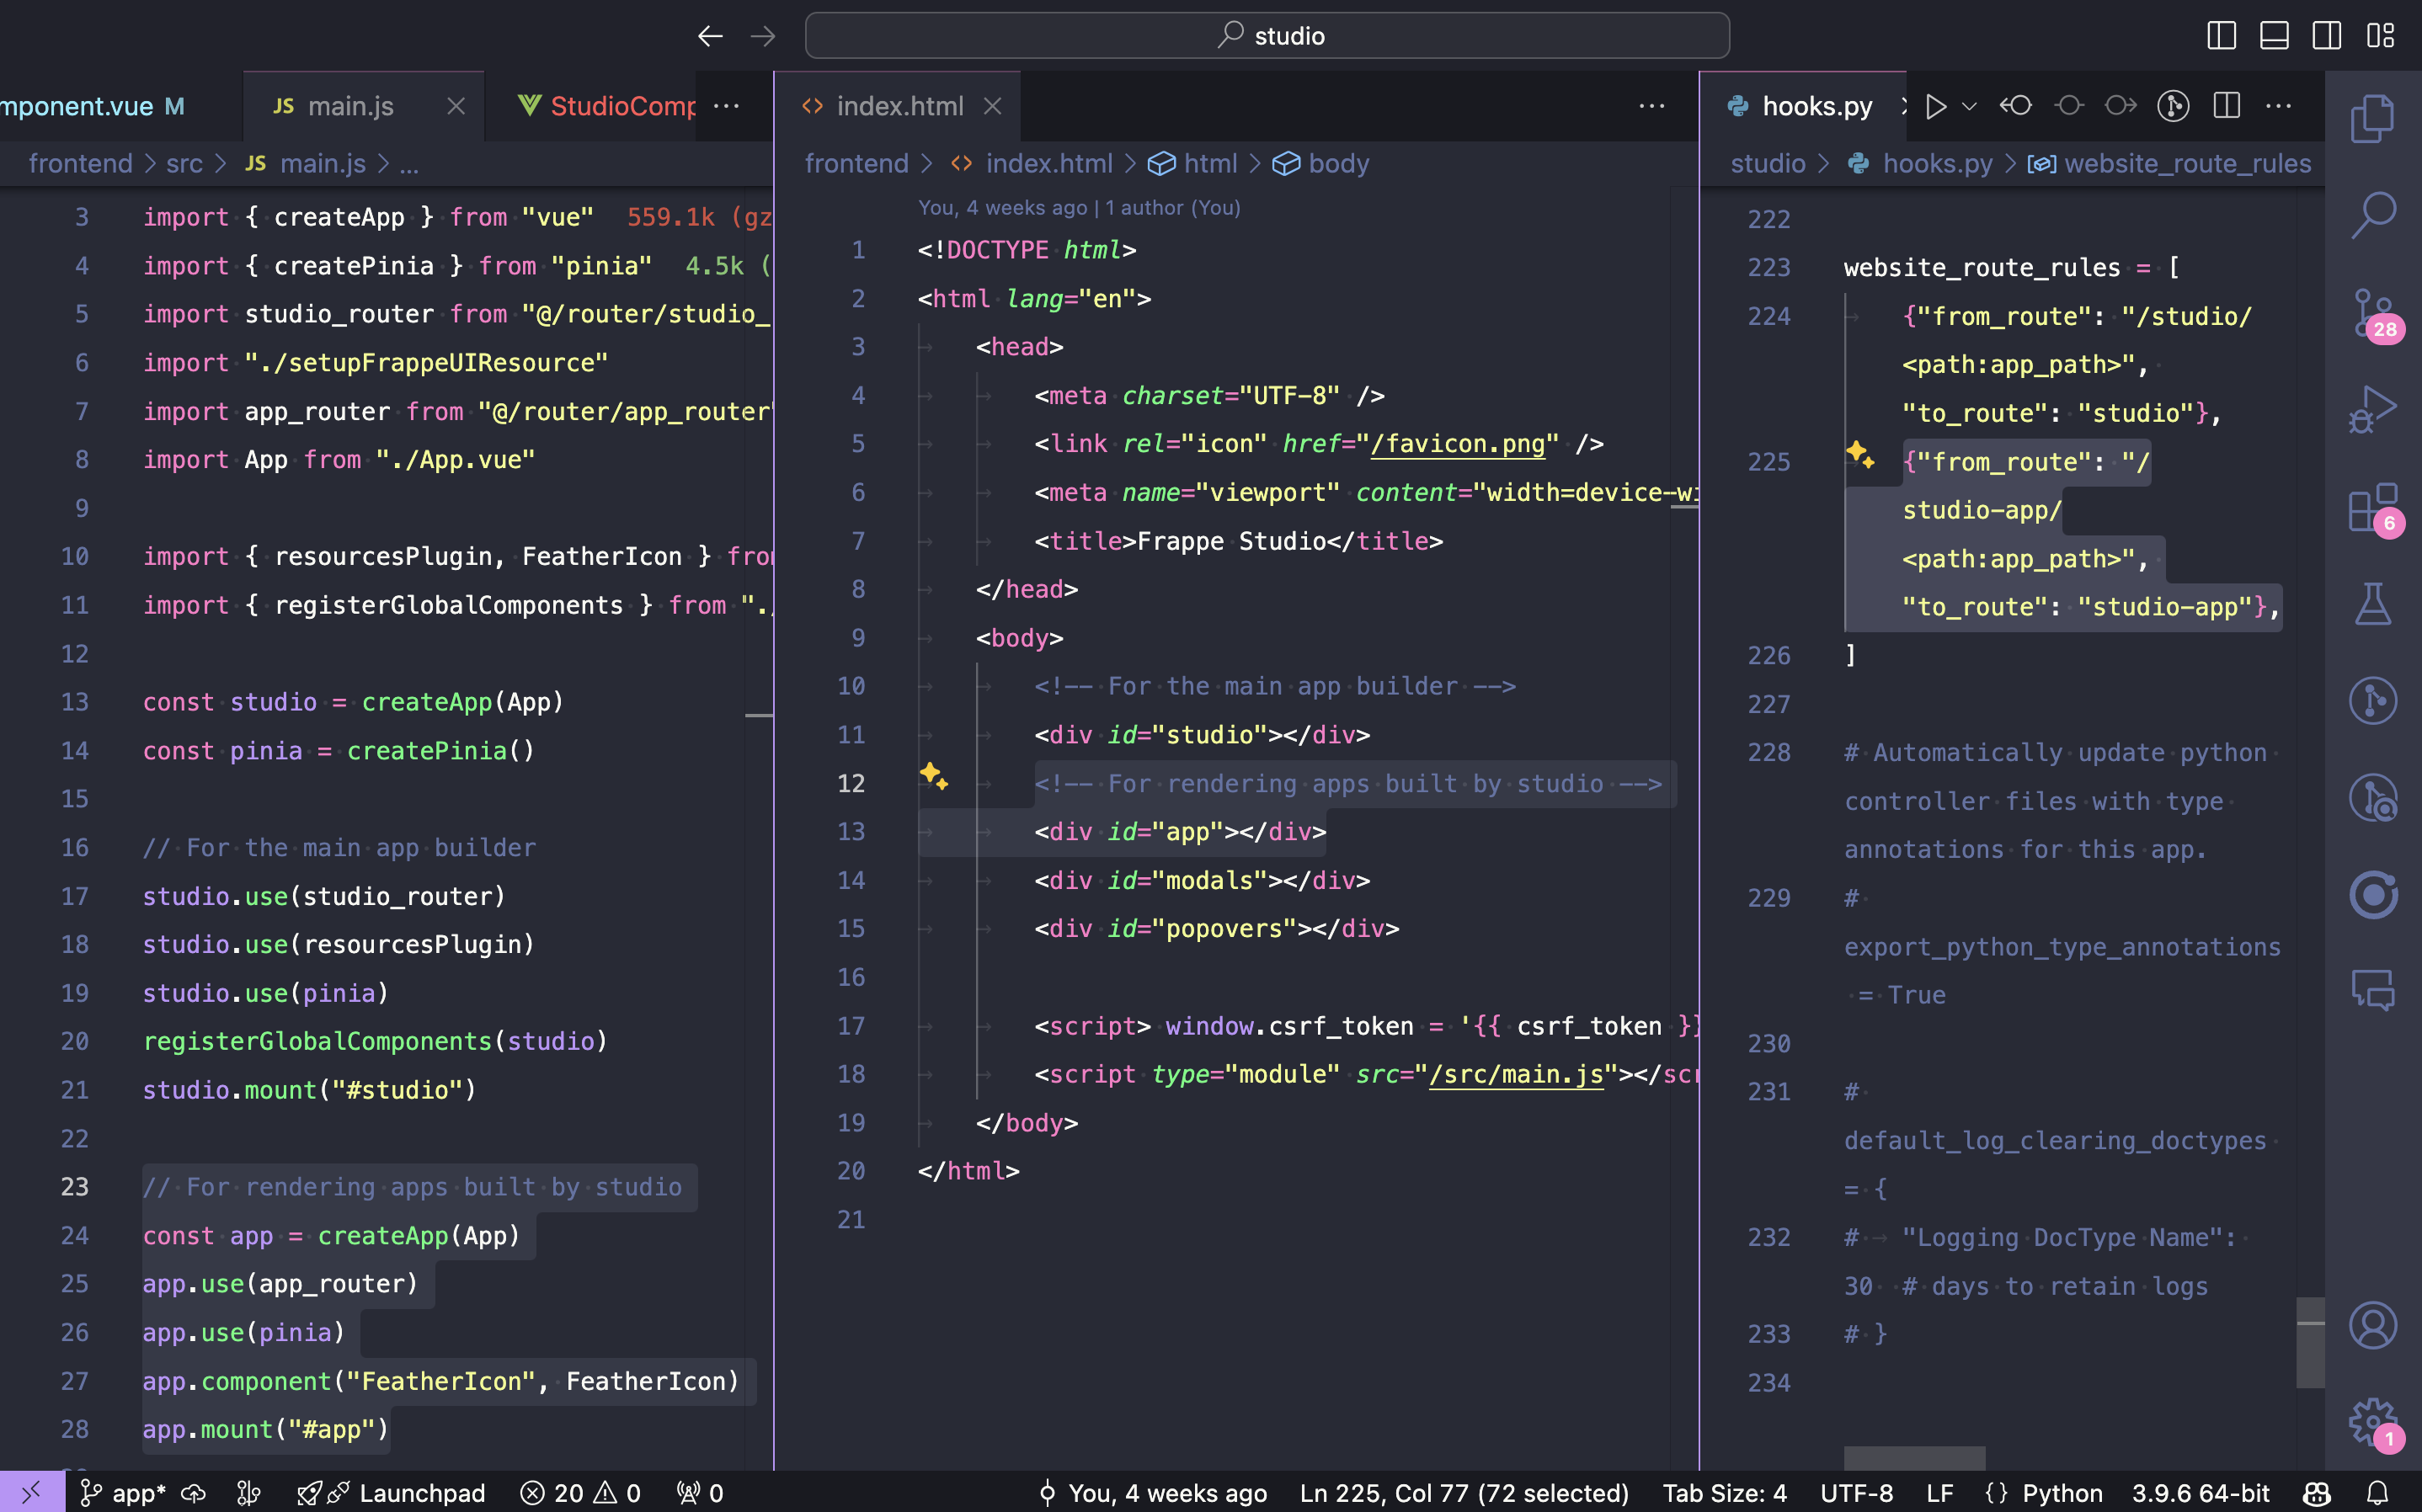The height and width of the screenshot is (1512, 2422).
Task: Toggle file blame via the circled branch icon in toolbar
Action: 2173,106
